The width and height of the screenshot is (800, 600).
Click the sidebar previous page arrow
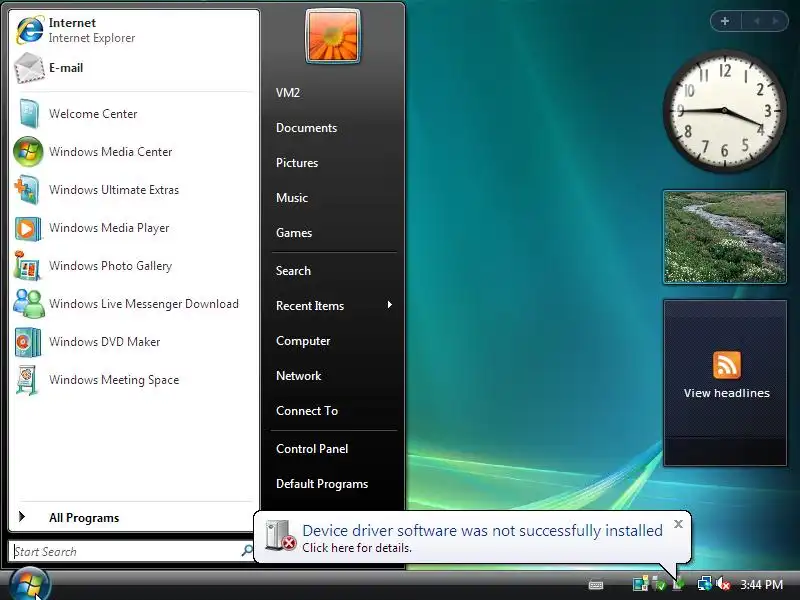[756, 21]
